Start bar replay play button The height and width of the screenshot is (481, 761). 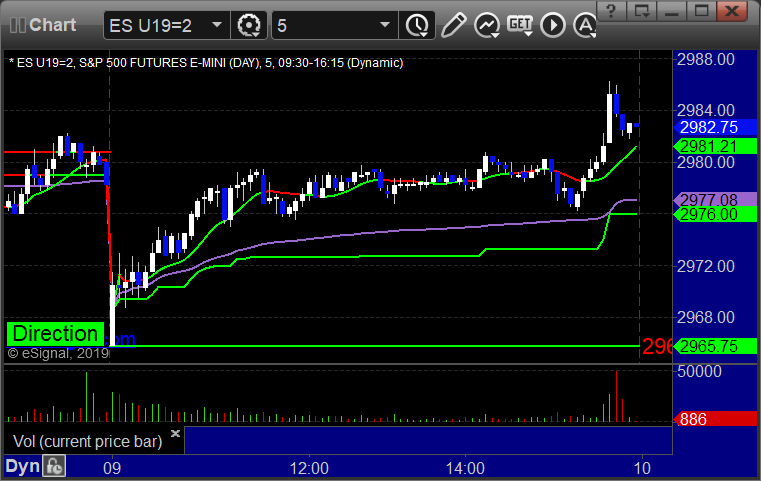553,25
